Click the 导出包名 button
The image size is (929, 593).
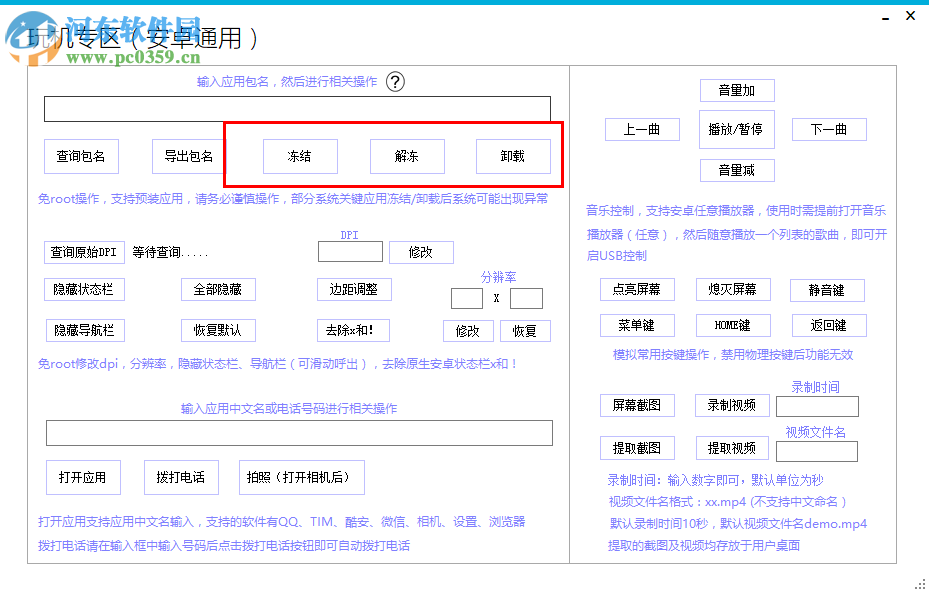pyautogui.click(x=188, y=156)
